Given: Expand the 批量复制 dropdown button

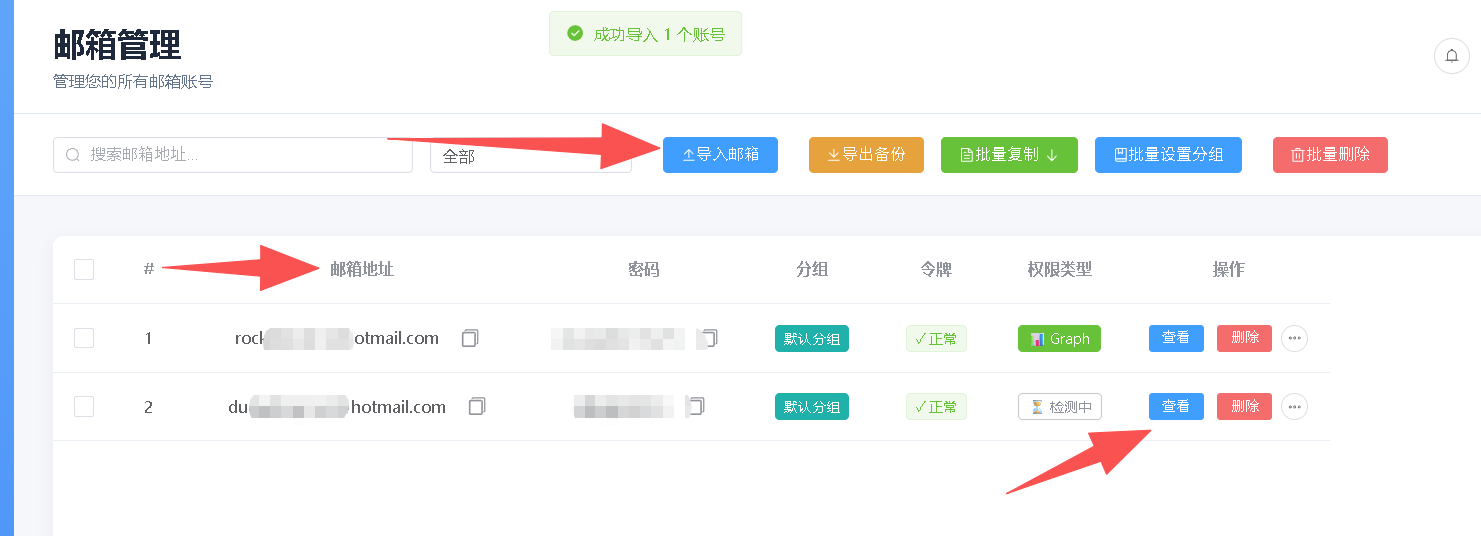Looking at the screenshot, I should click(1009, 155).
